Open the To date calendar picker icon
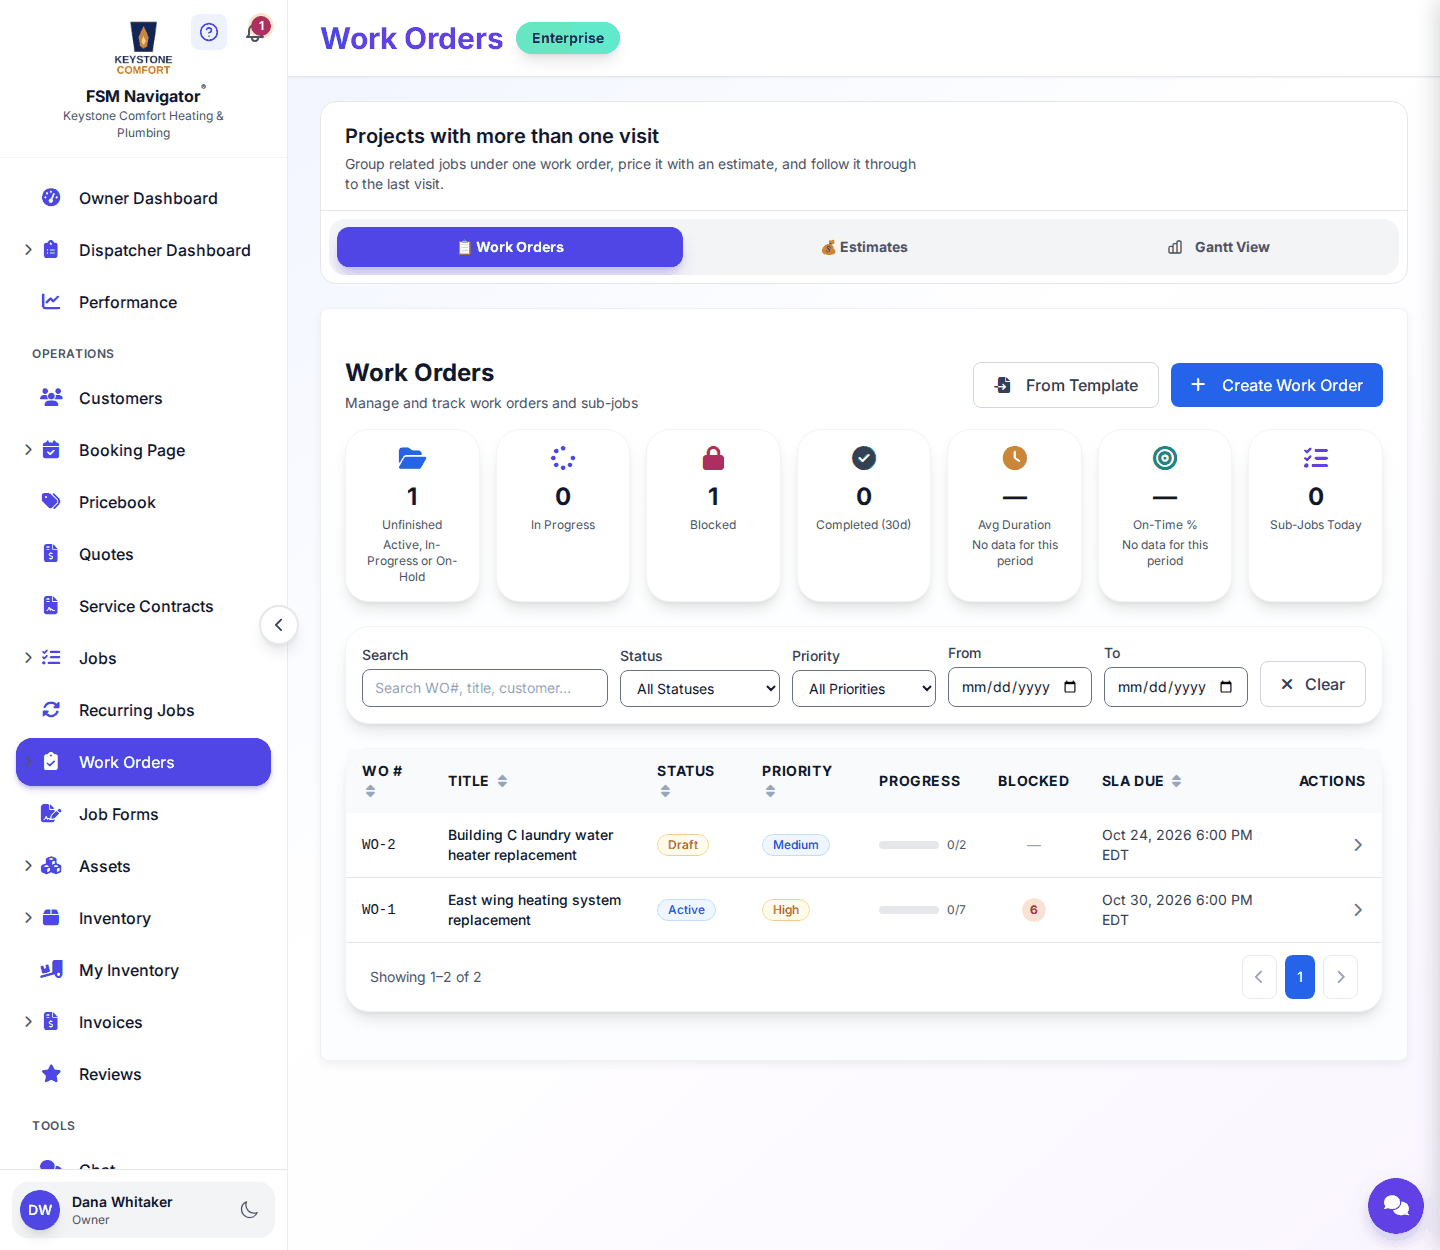The width and height of the screenshot is (1440, 1250). pyautogui.click(x=1226, y=687)
